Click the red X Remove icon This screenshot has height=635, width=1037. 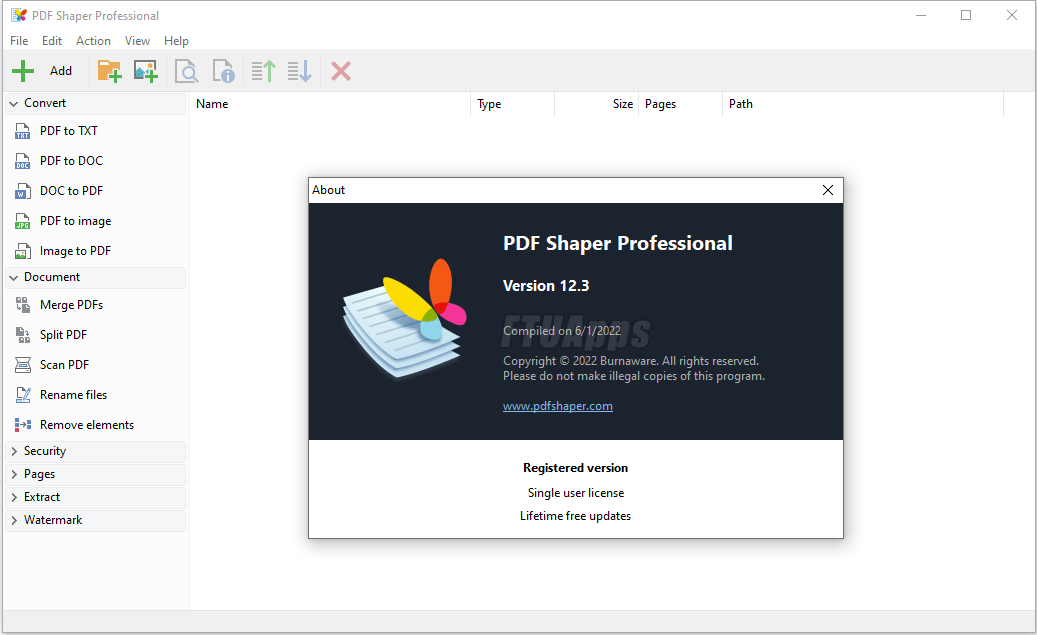point(341,71)
